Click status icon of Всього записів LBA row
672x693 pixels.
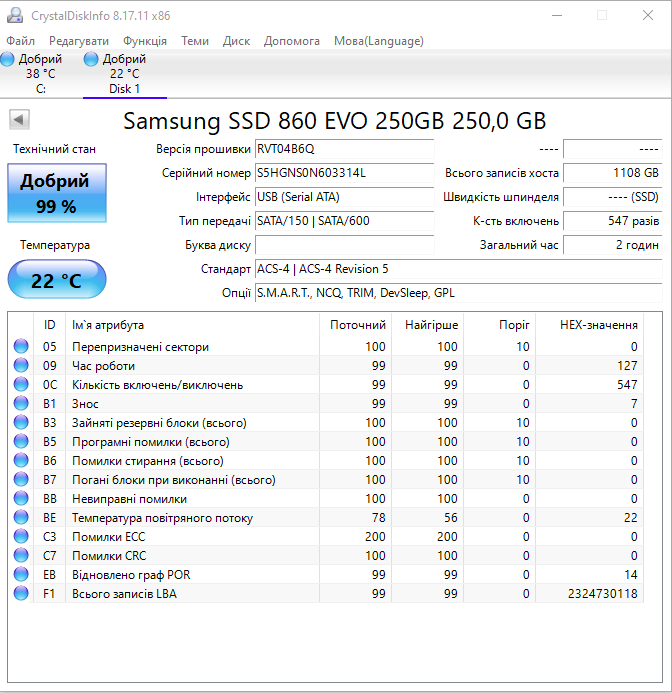click(21, 593)
